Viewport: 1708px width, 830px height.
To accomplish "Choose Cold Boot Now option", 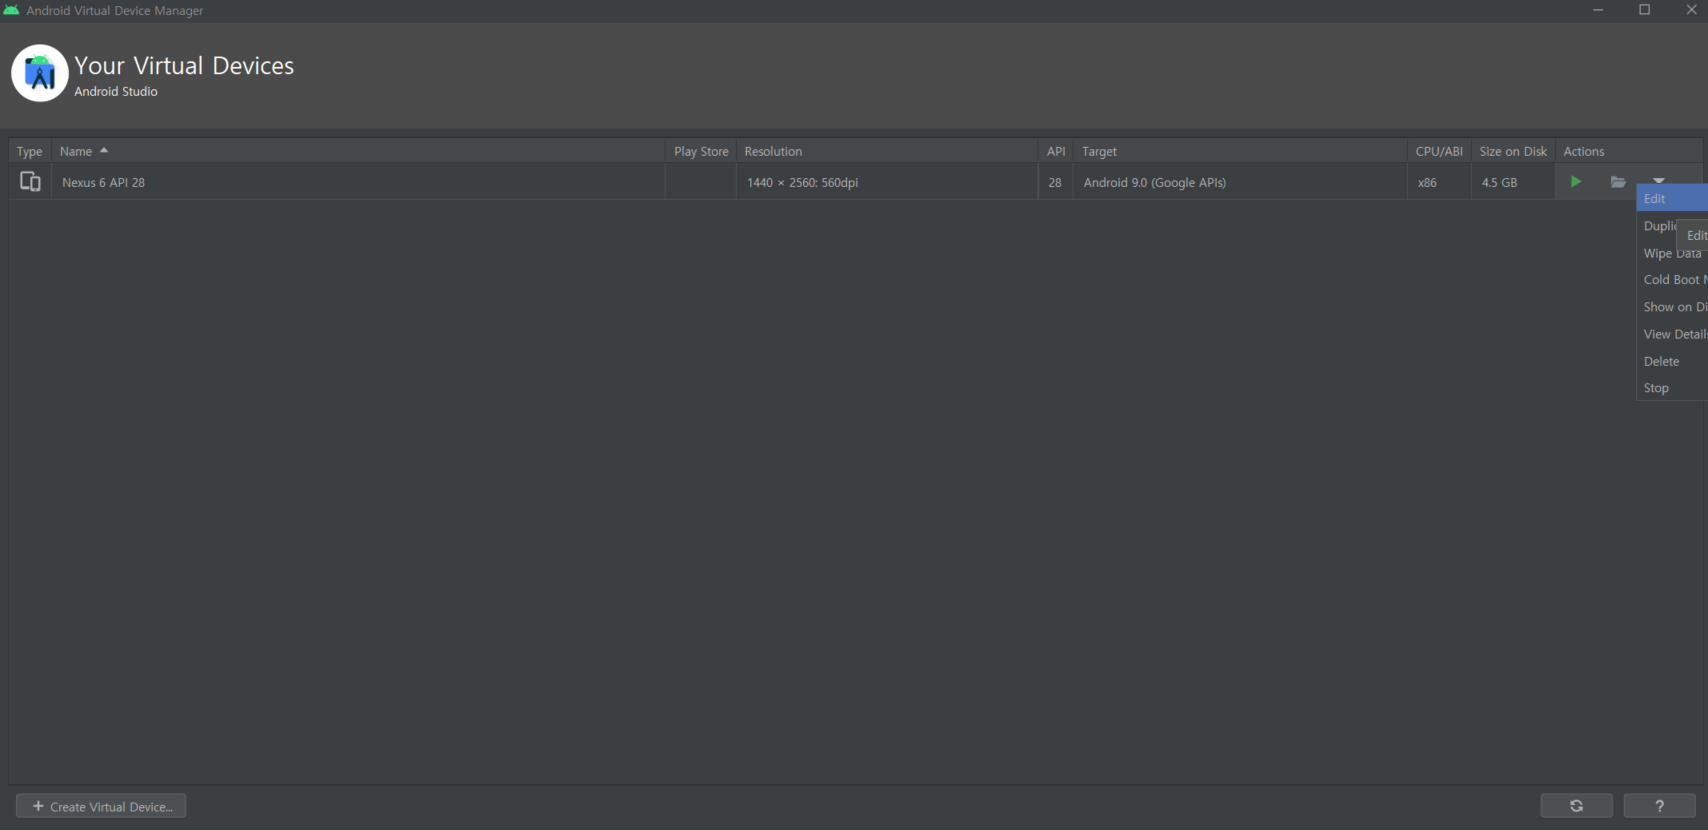I will point(1672,280).
